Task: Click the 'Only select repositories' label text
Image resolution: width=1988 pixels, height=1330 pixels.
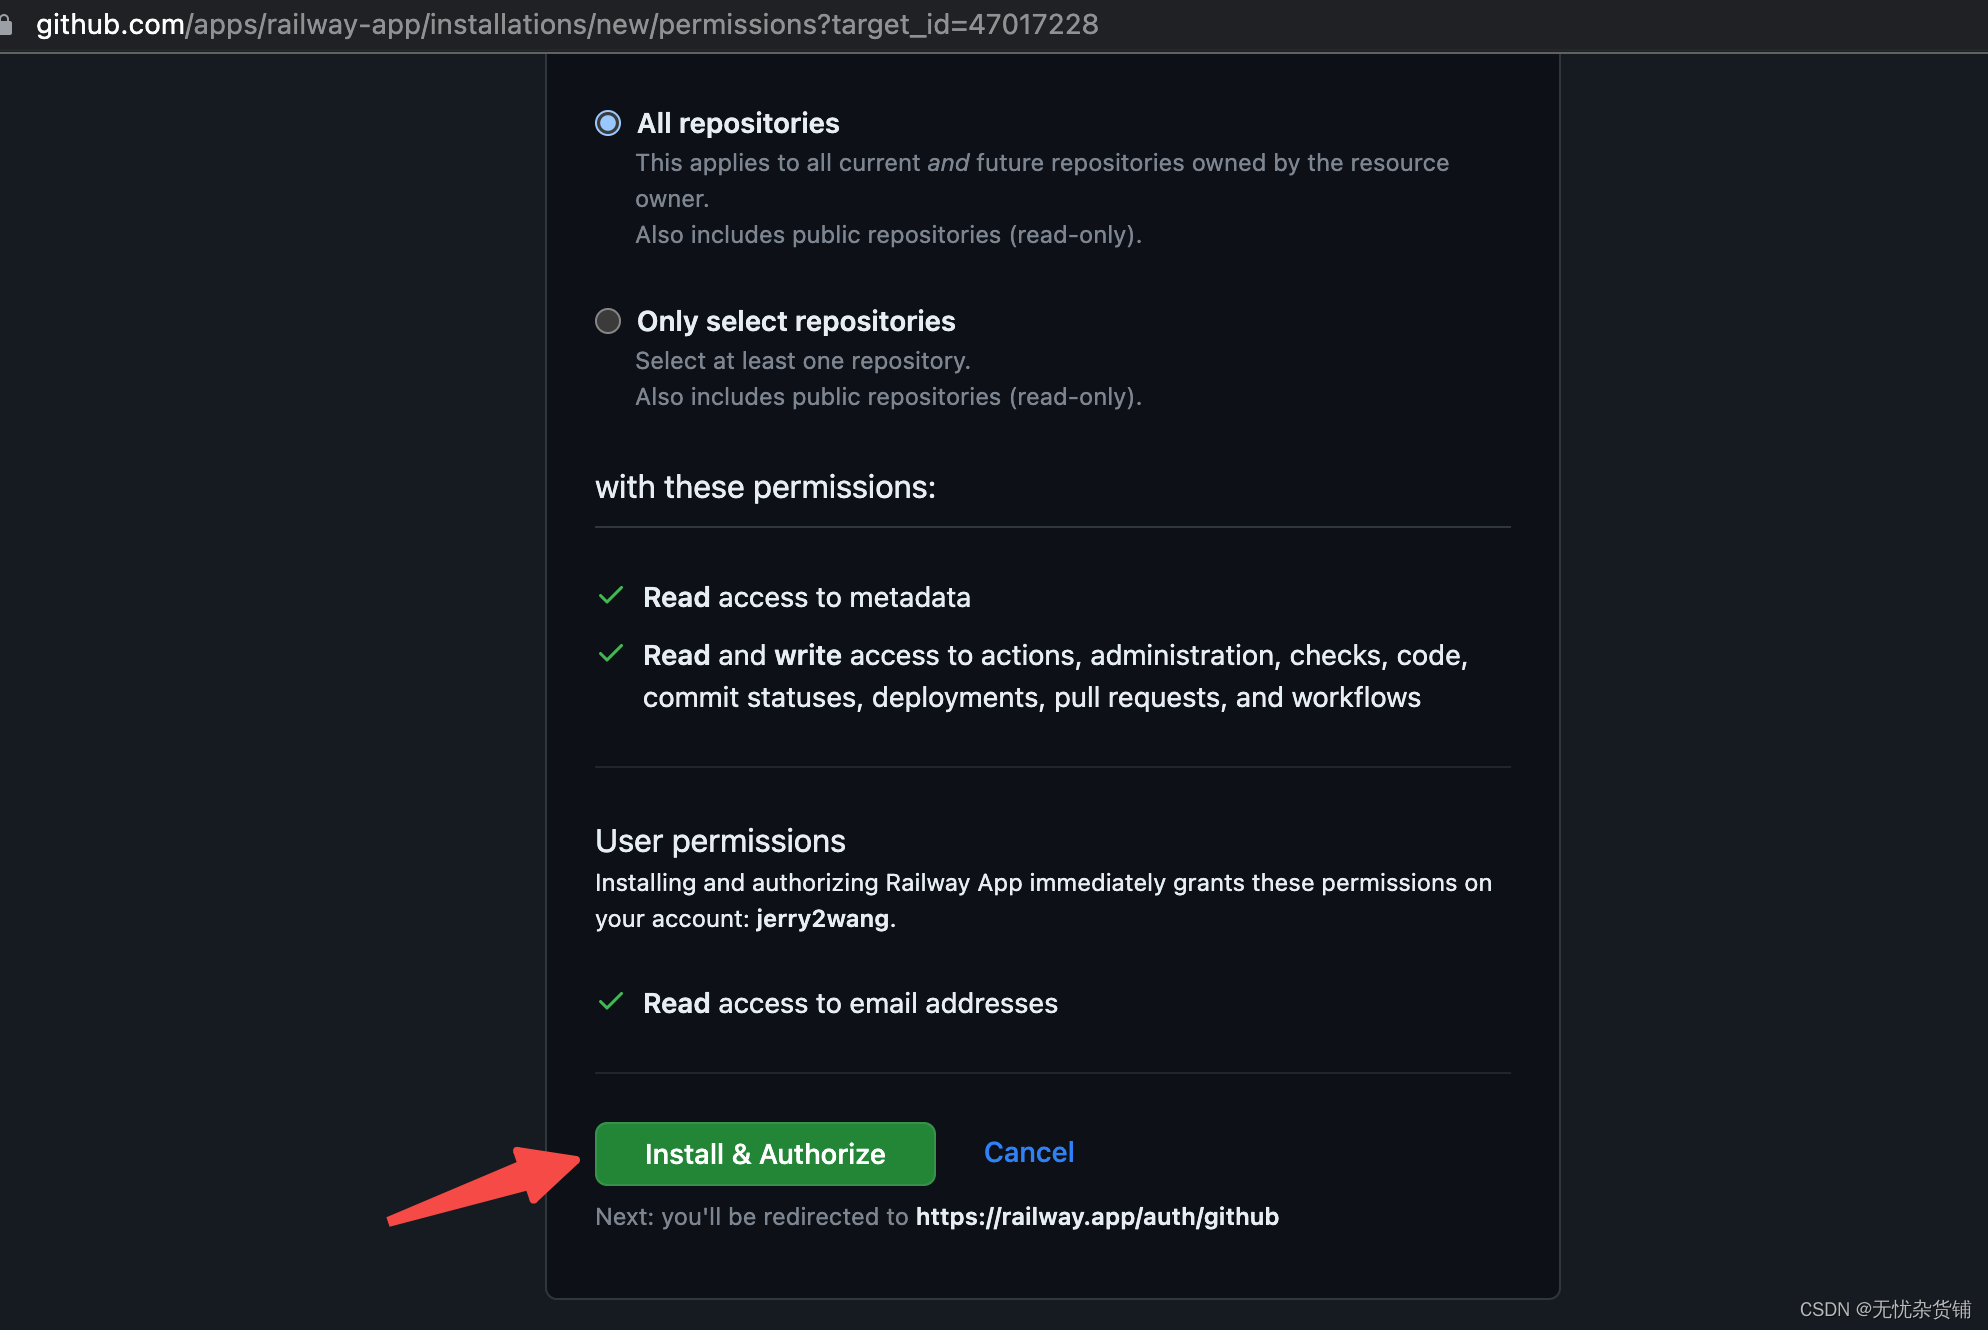Action: tap(796, 321)
